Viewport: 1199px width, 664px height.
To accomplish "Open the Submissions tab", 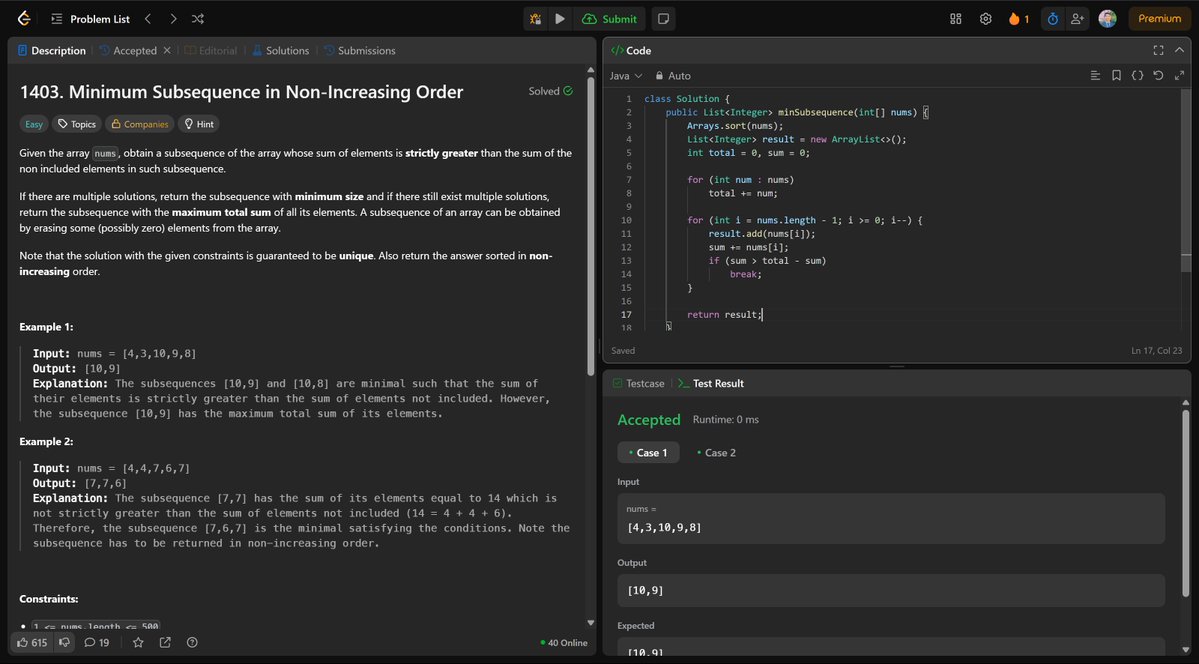I will point(359,50).
